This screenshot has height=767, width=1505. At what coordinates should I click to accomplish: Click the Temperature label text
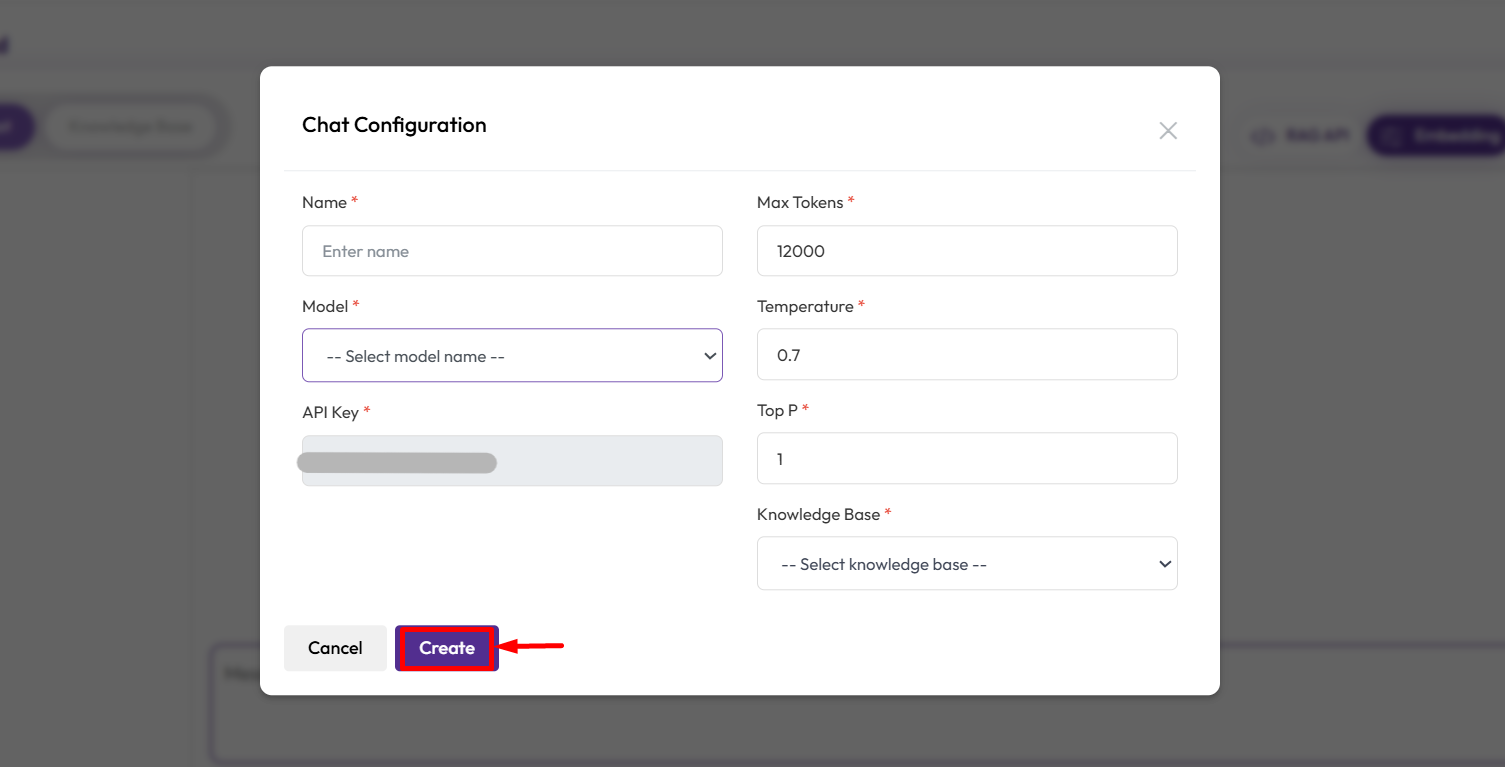[805, 306]
